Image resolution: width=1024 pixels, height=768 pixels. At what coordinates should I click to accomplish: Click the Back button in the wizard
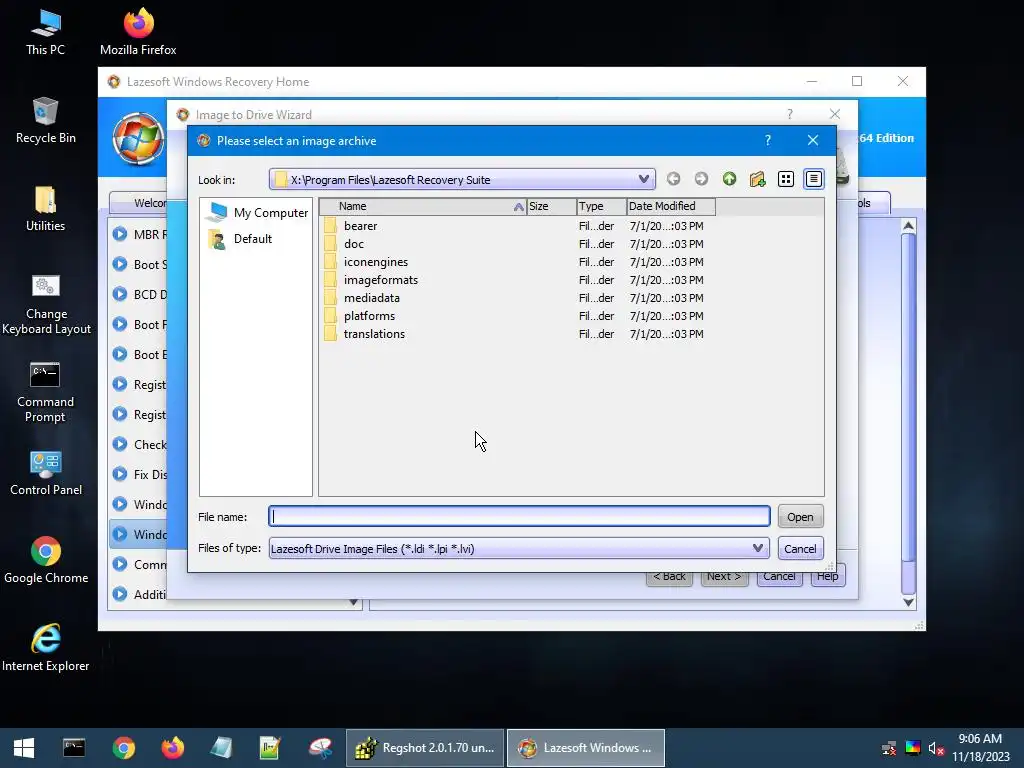click(669, 577)
